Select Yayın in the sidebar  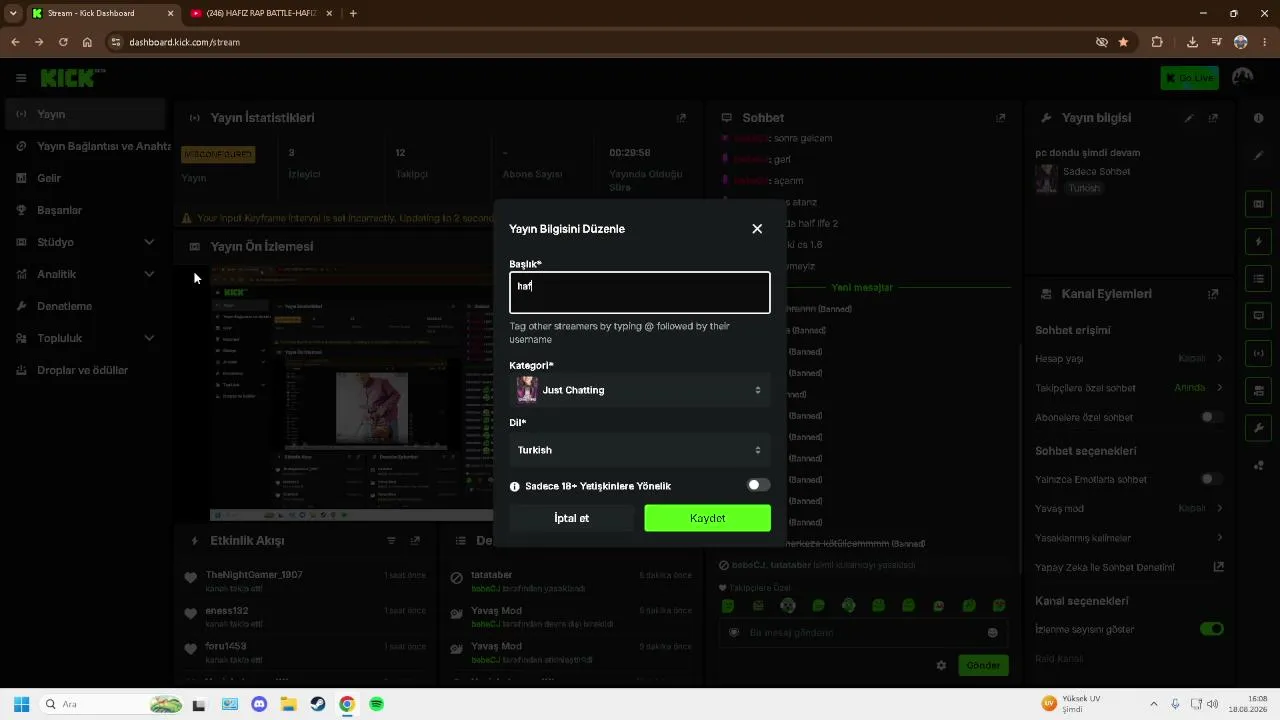pyautogui.click(x=86, y=114)
